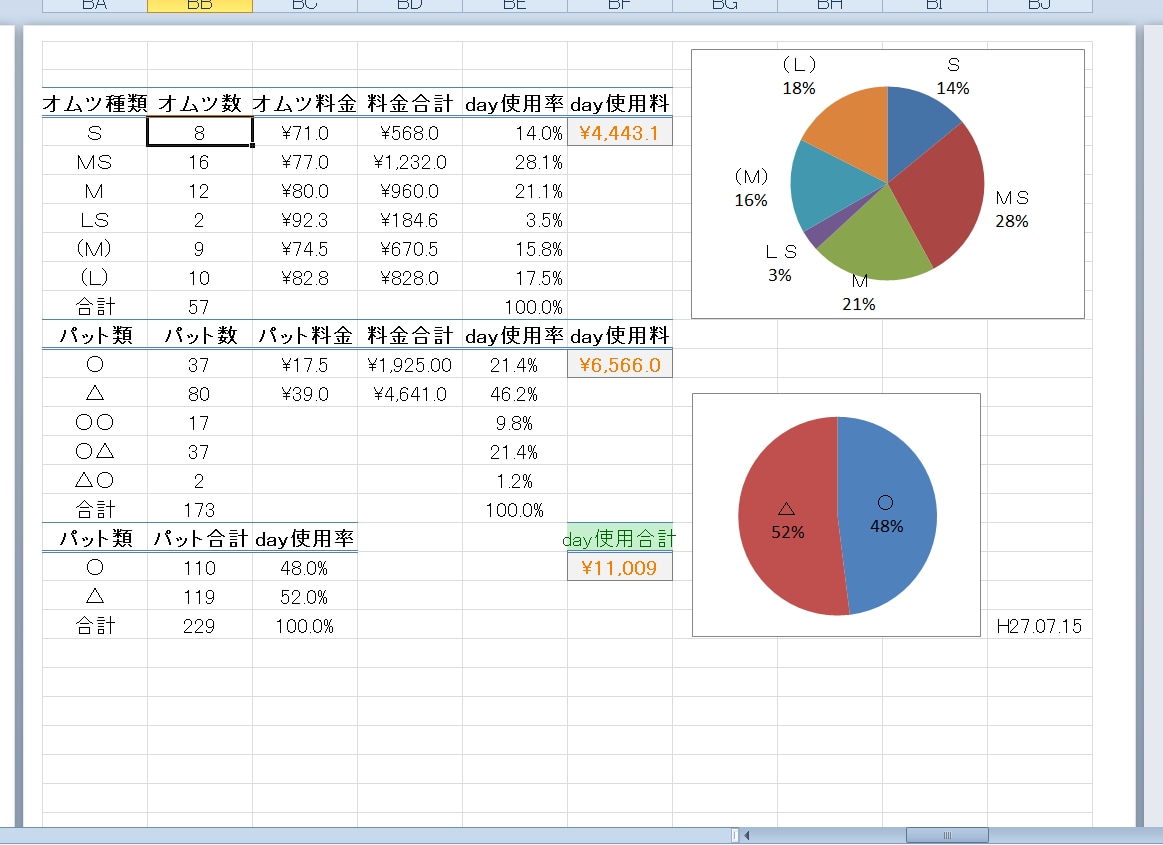Click the 9.8% cell
Image resolution: width=1163 pixels, height=845 pixels.
[x=515, y=423]
